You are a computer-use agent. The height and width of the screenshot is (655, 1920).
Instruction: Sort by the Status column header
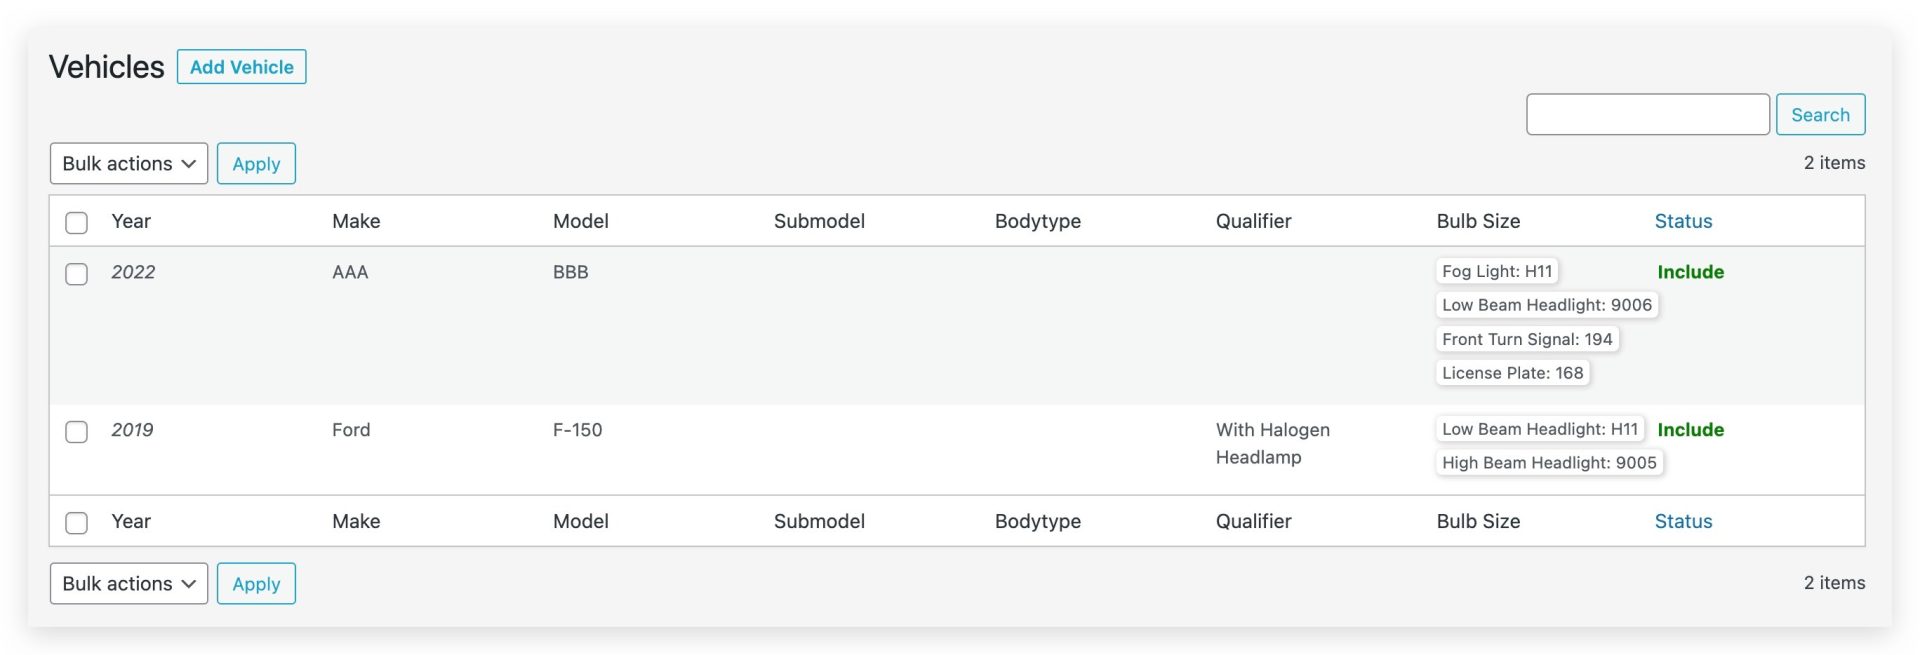tap(1683, 221)
